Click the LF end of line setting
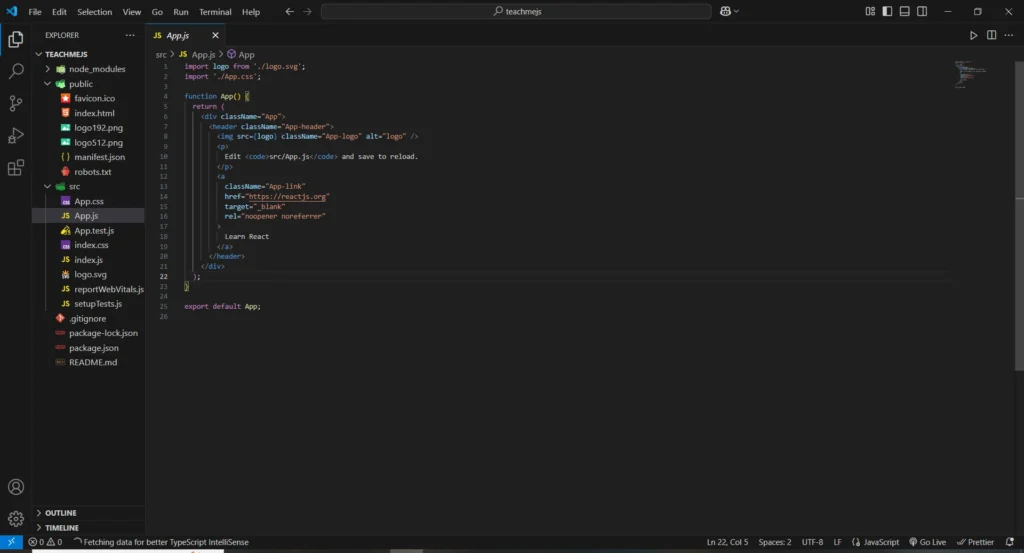 (837, 542)
